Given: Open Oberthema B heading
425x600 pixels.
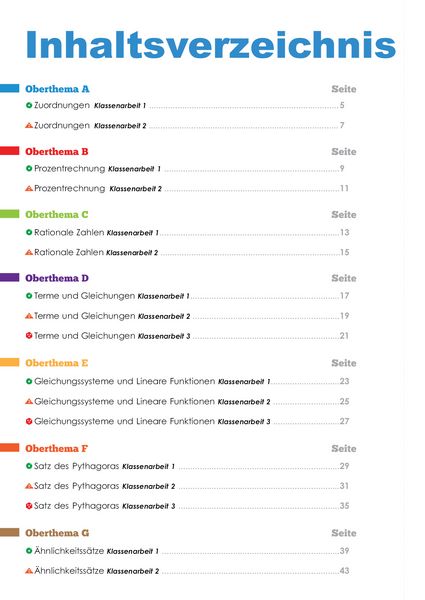Looking at the screenshot, I should pyautogui.click(x=57, y=152).
